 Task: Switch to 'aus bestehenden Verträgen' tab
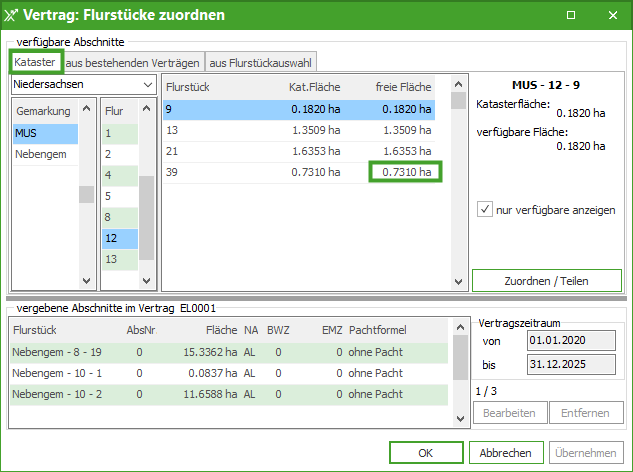(132, 62)
